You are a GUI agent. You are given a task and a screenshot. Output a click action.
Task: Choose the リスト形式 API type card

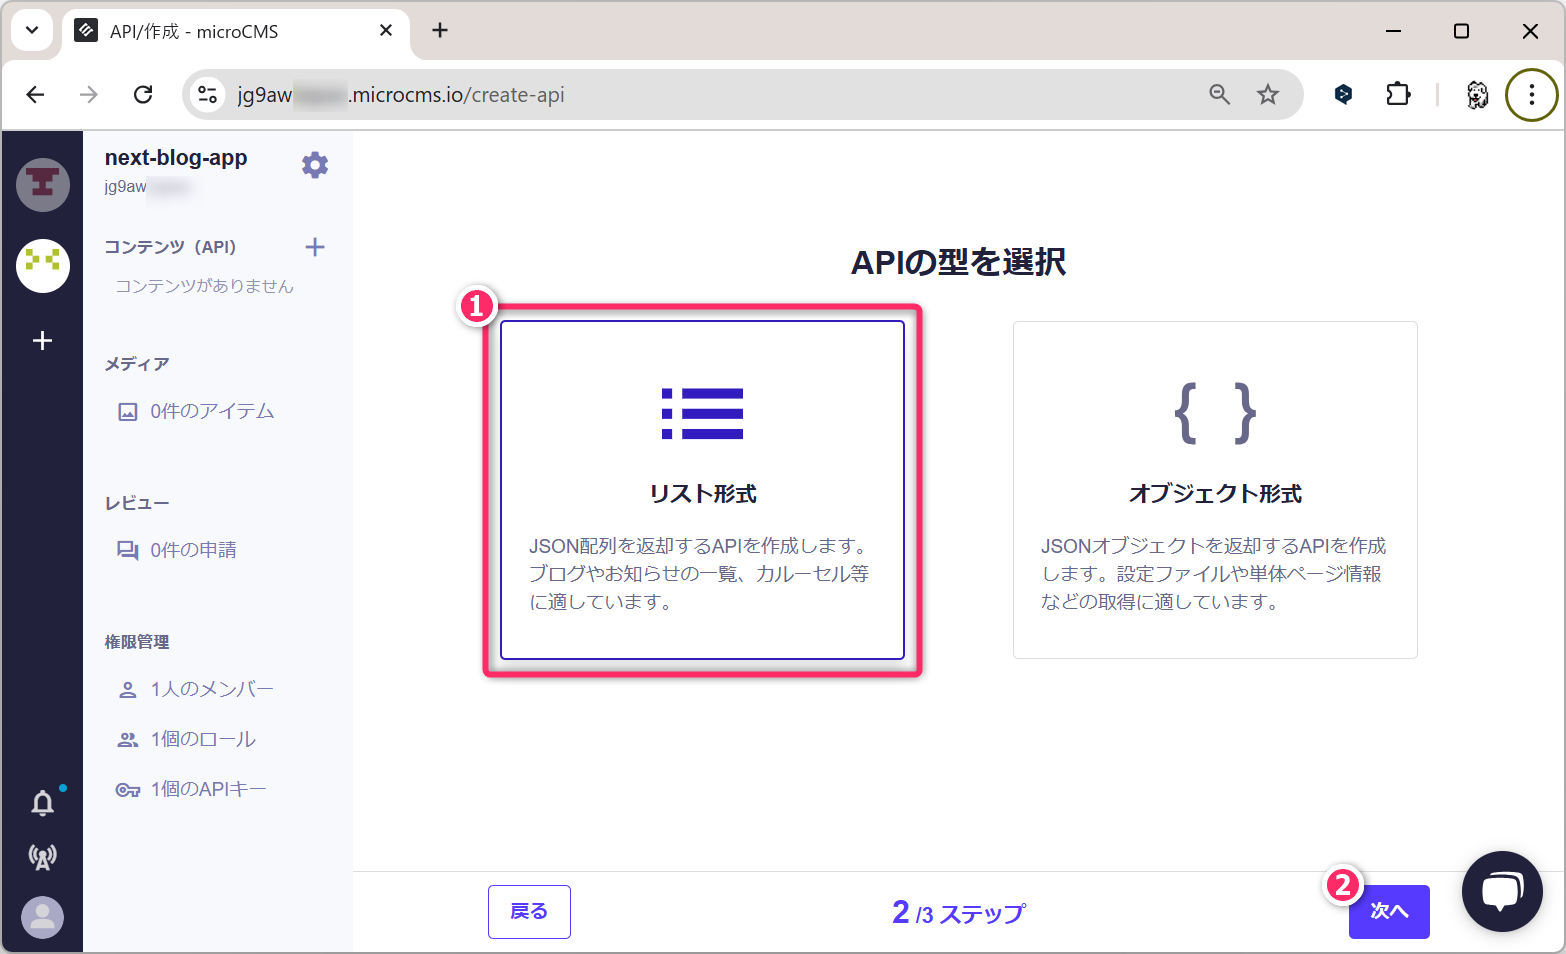[702, 490]
